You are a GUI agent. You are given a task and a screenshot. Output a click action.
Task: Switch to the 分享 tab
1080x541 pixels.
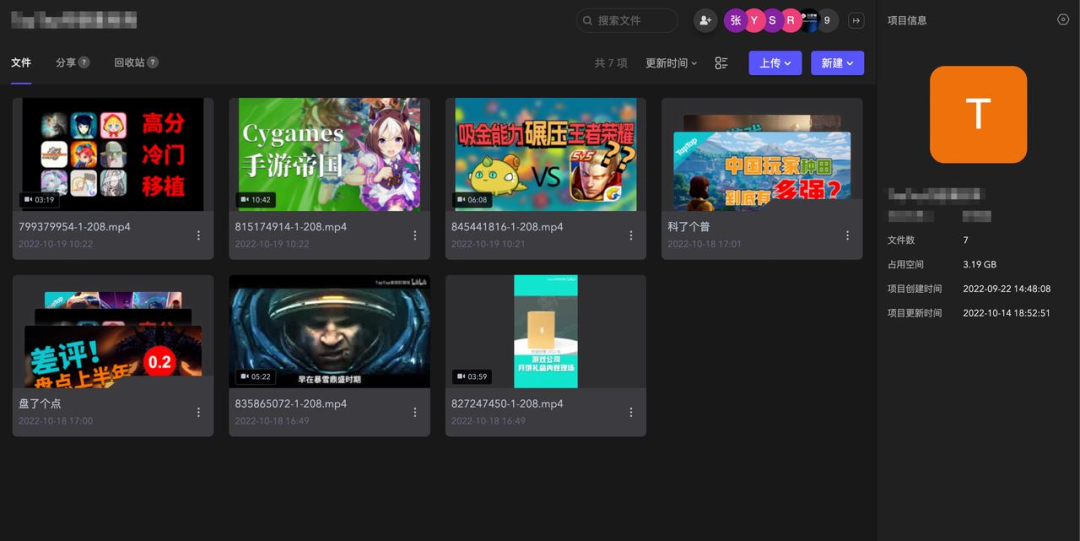point(66,62)
